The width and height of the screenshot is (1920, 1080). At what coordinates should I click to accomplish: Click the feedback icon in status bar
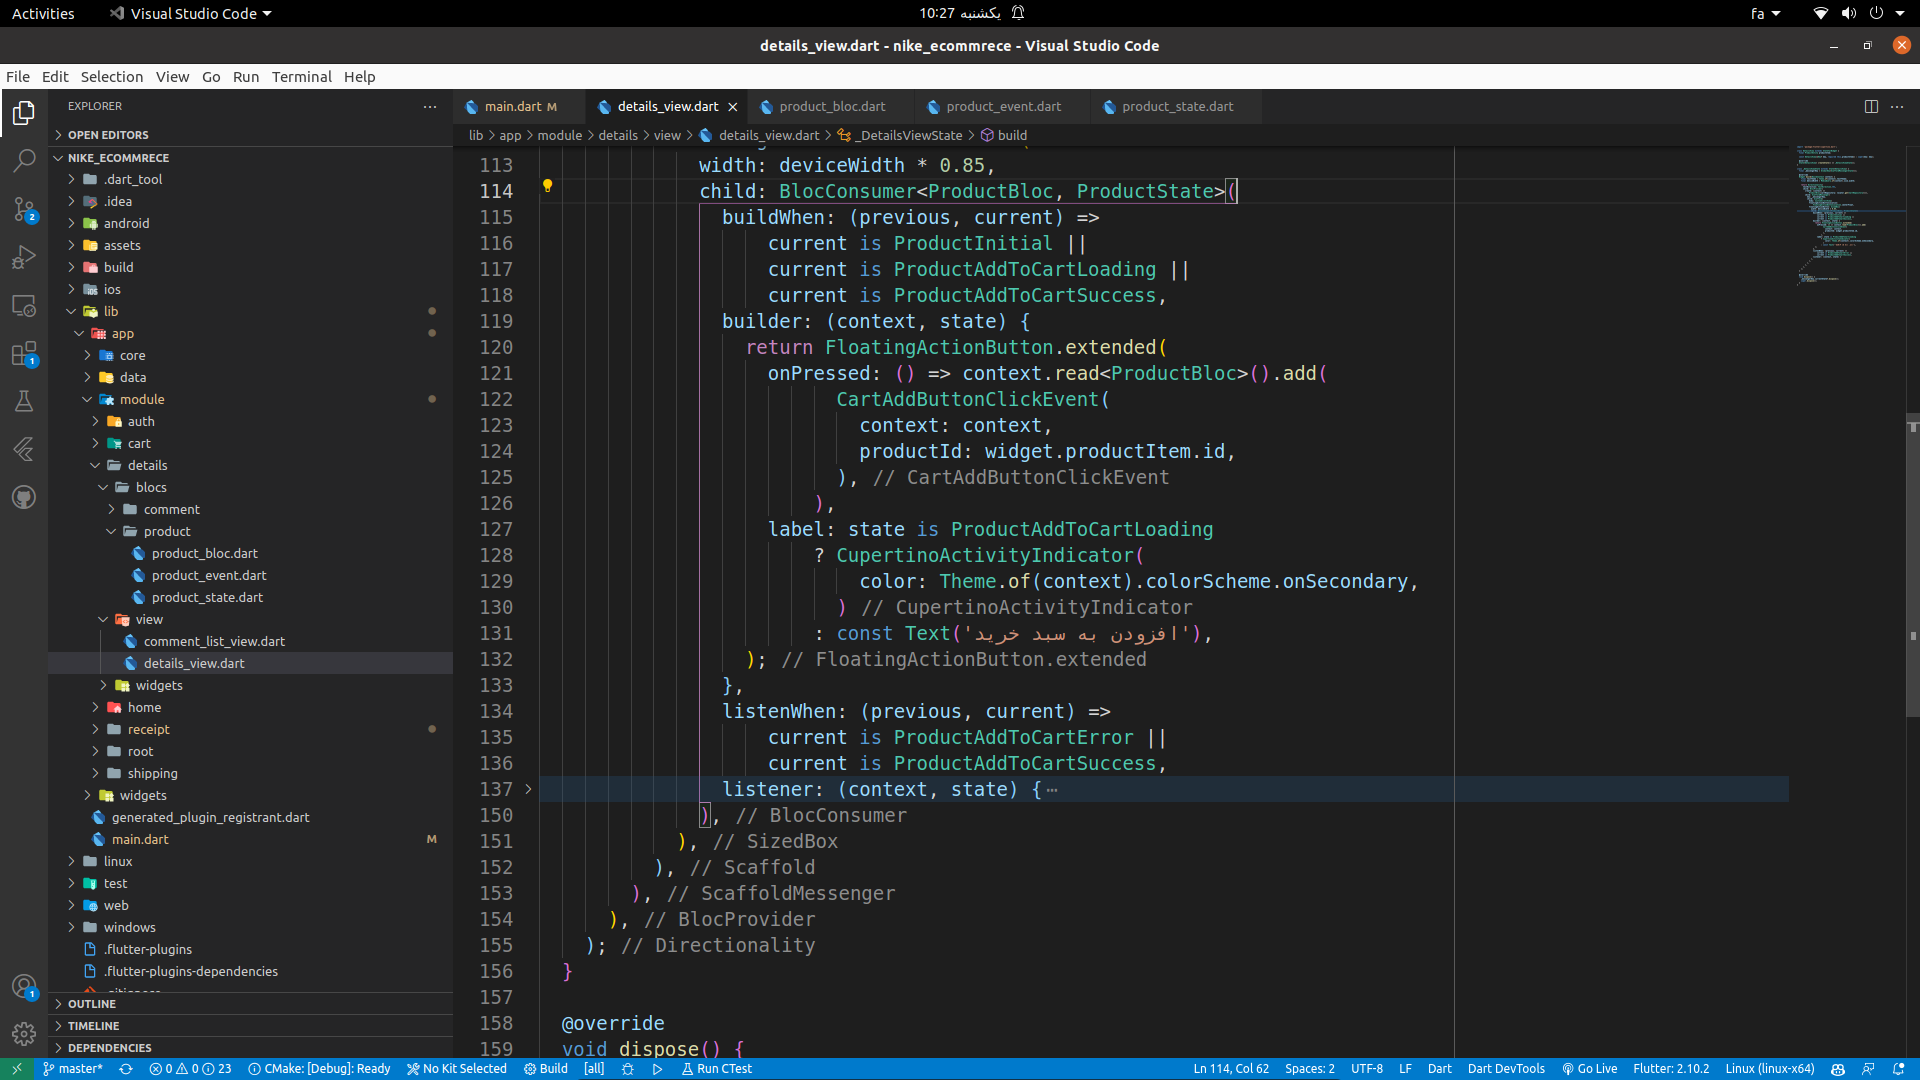1868,1068
